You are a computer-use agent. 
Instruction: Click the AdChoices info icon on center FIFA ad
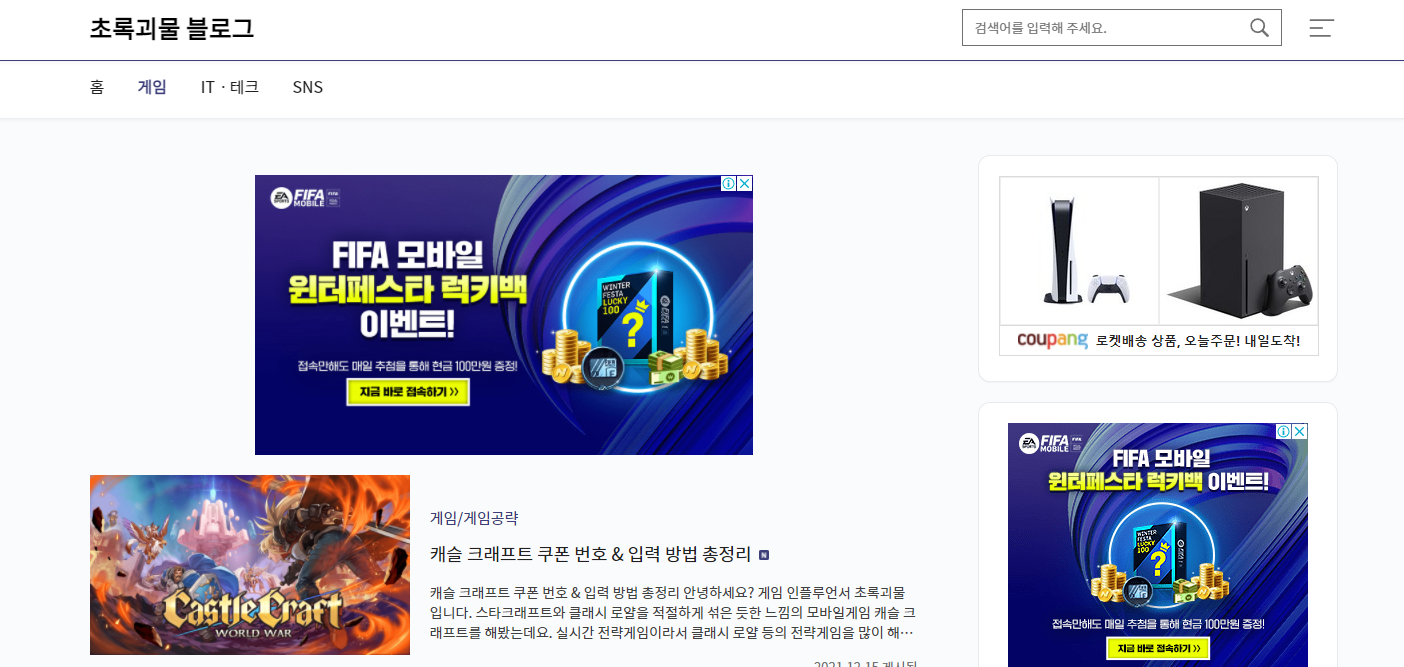pos(729,183)
